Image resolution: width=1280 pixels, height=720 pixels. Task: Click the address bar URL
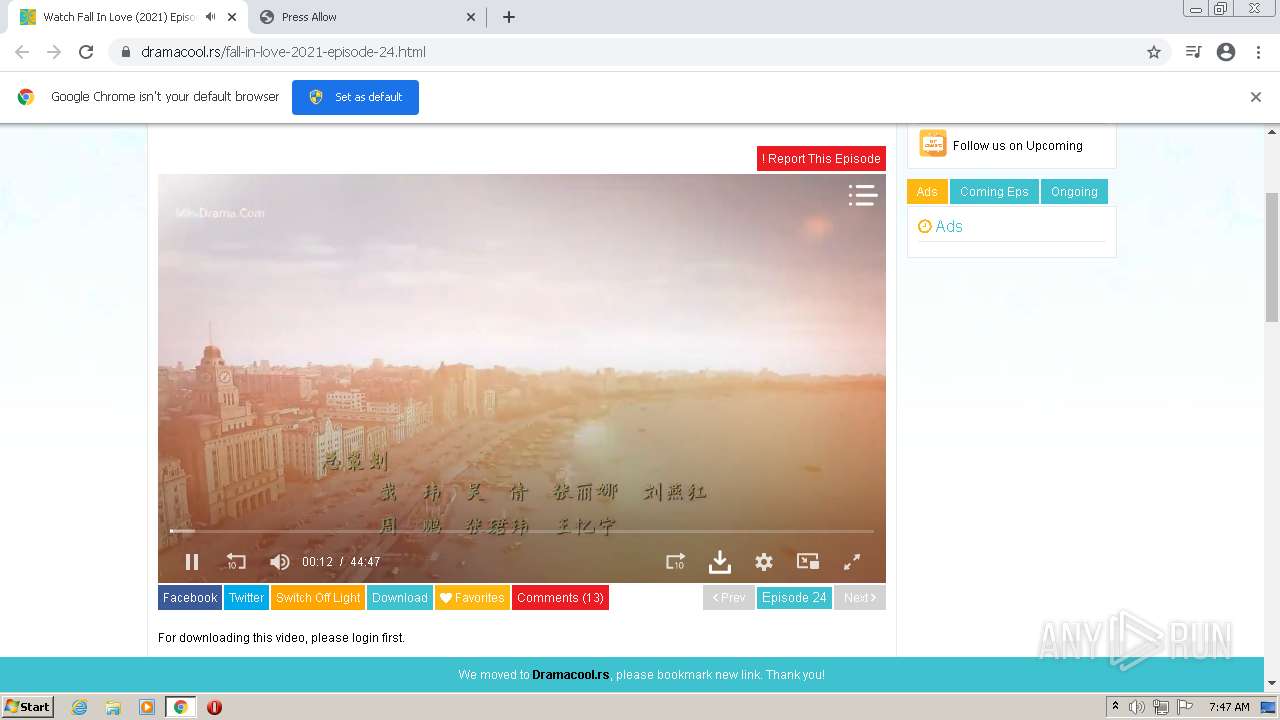[284, 52]
